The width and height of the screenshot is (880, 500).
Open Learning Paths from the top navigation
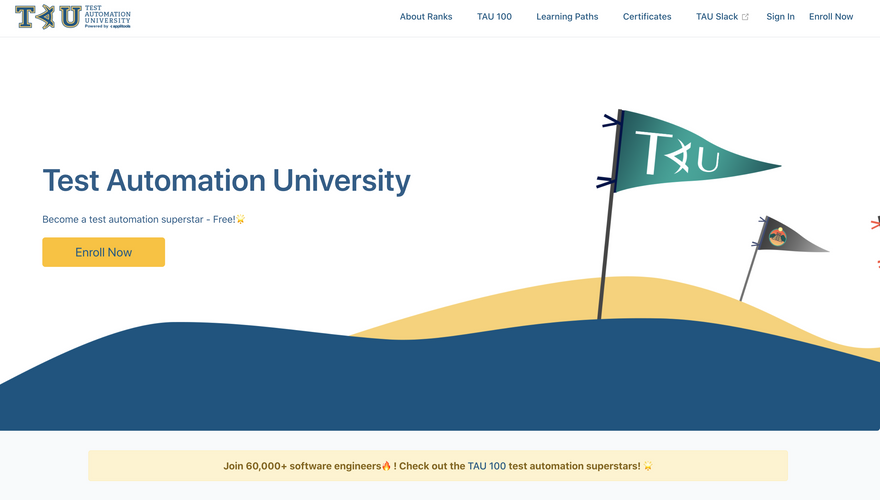tap(567, 17)
